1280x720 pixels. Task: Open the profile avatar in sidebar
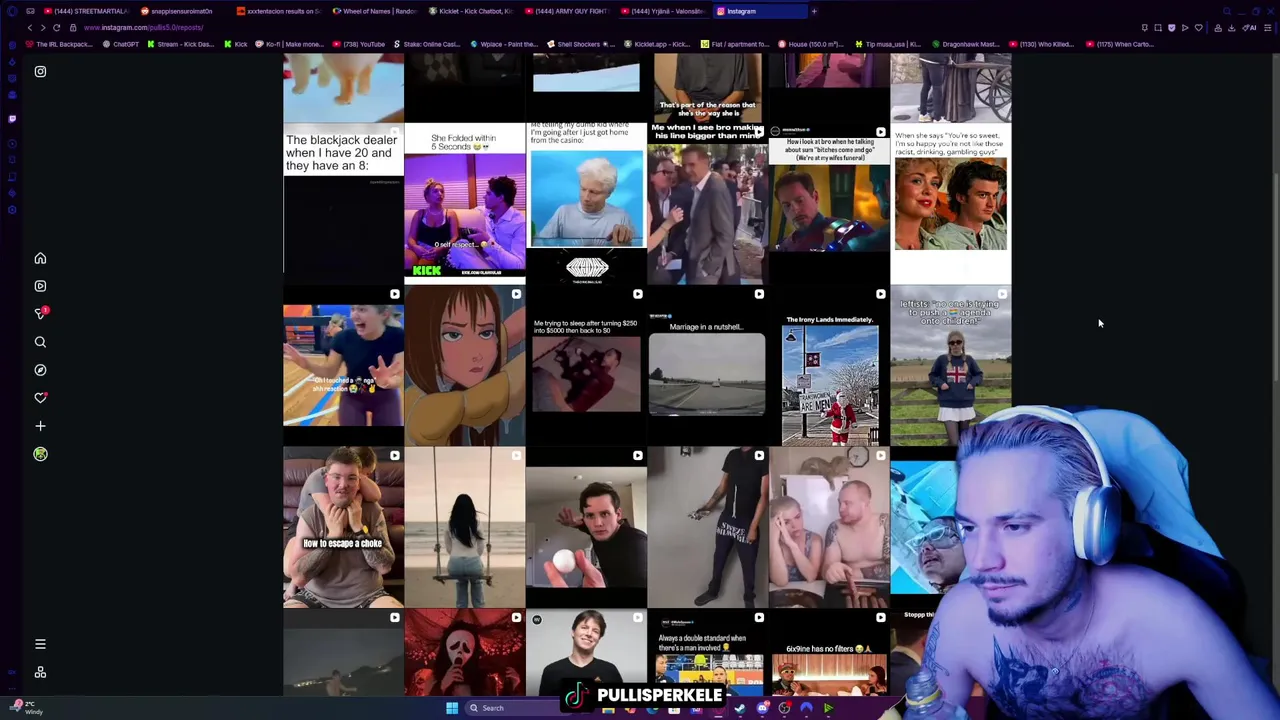point(40,454)
